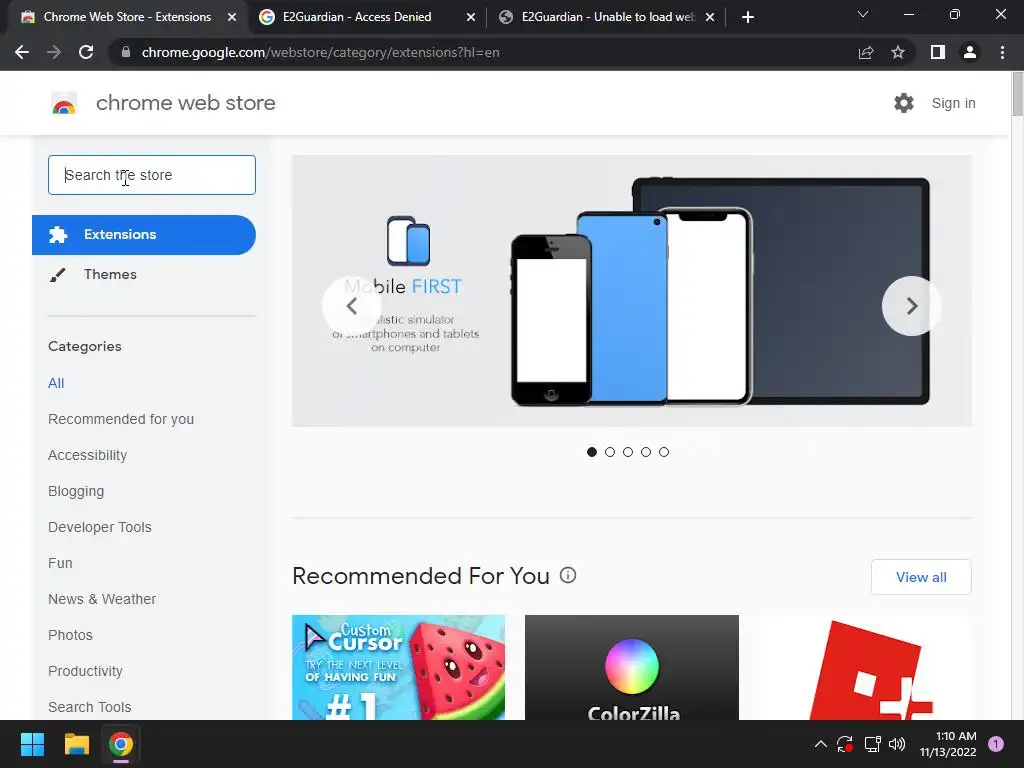Click the page vertical scrollbar thumb
The height and width of the screenshot is (768, 1024).
tap(1017, 95)
